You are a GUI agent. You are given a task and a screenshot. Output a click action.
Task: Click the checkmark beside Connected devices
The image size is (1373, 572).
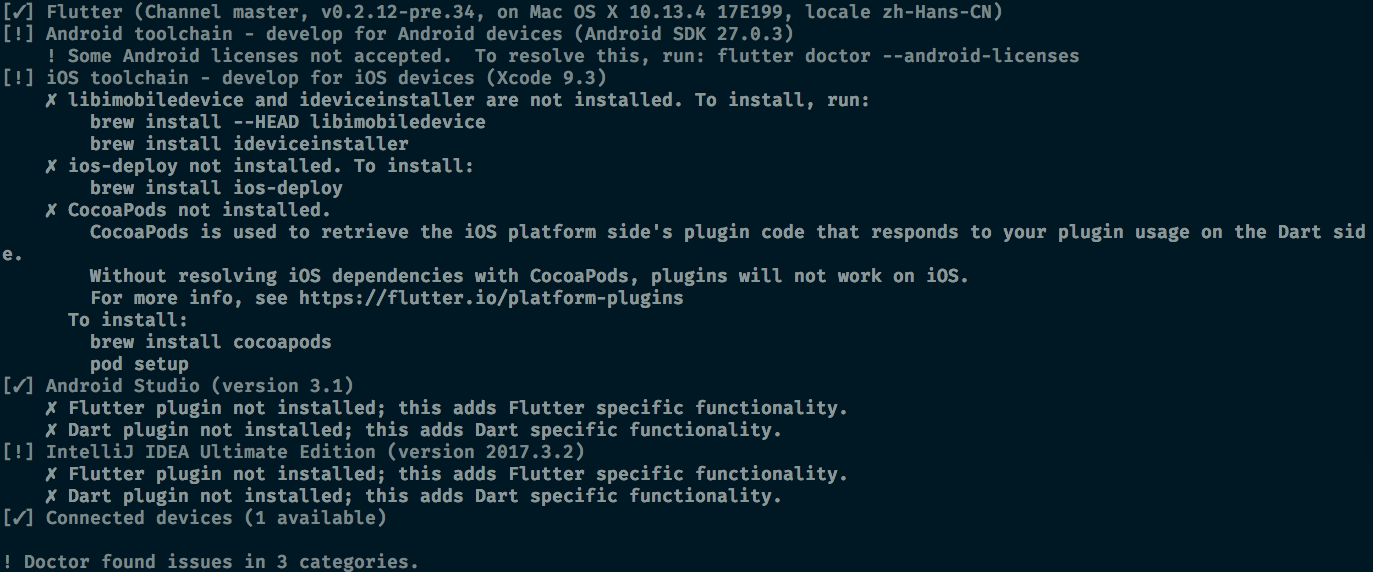click(18, 518)
